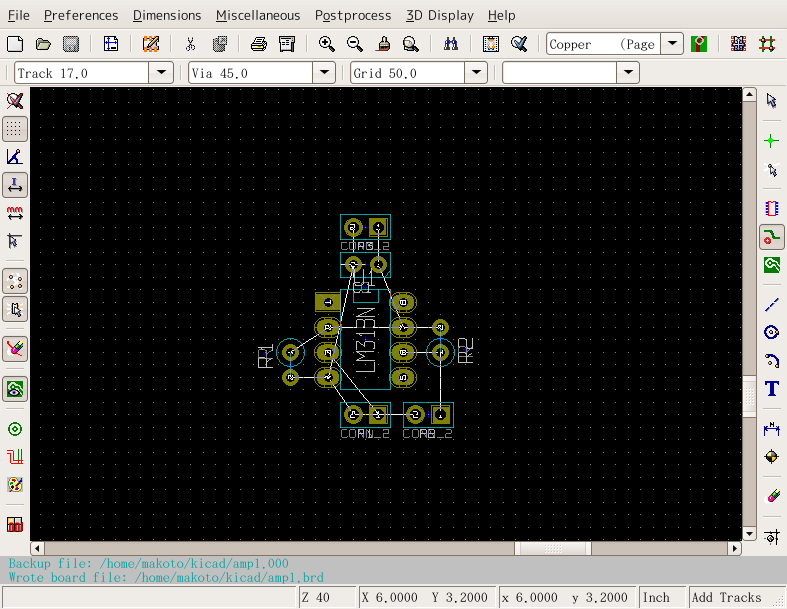
Task: Select the Add Text tool
Action: [x=771, y=389]
